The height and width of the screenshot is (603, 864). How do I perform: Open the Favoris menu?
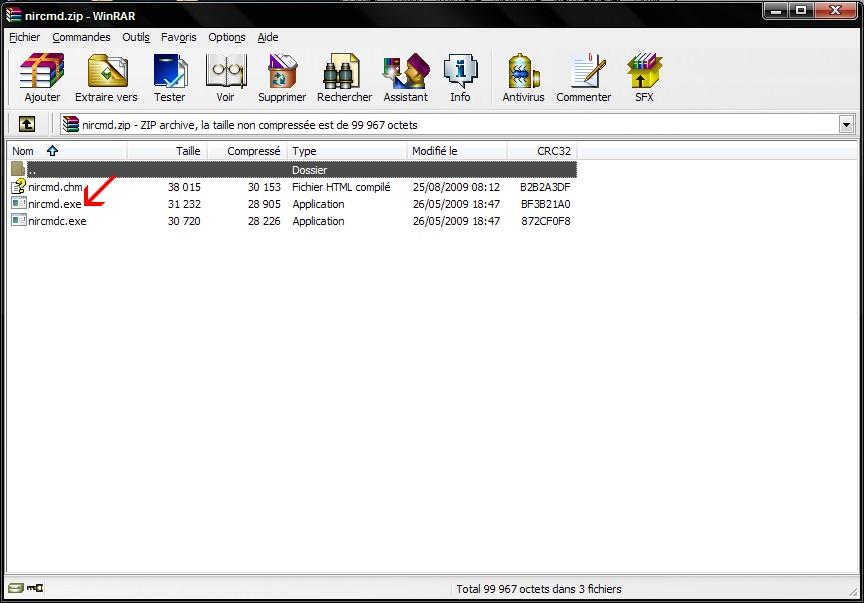(x=179, y=37)
